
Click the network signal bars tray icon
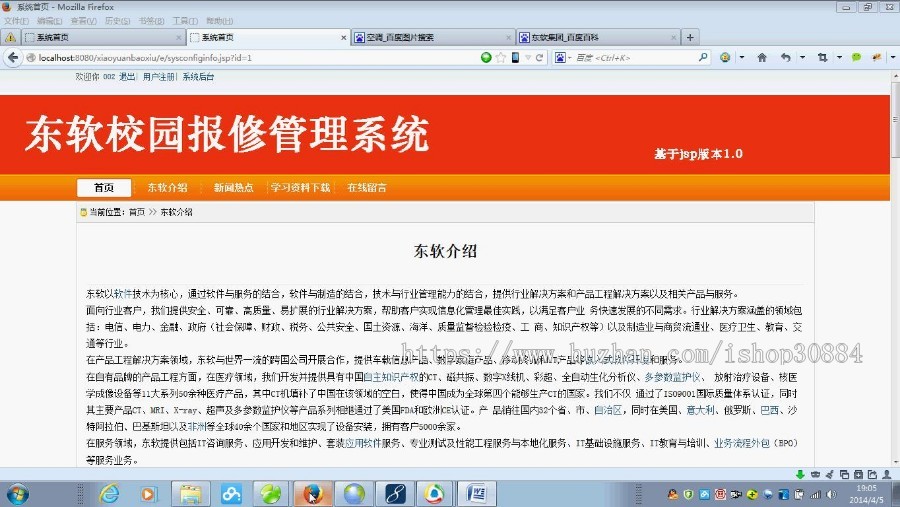click(816, 494)
